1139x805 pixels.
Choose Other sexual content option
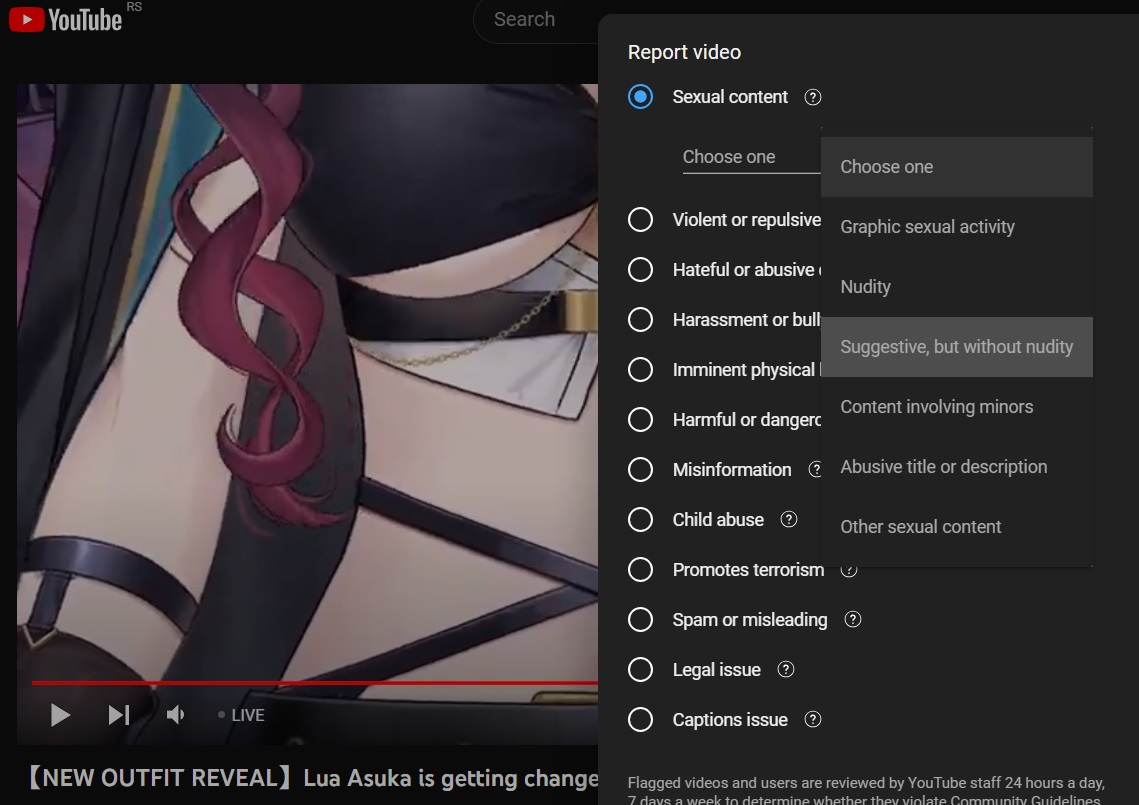coord(957,527)
